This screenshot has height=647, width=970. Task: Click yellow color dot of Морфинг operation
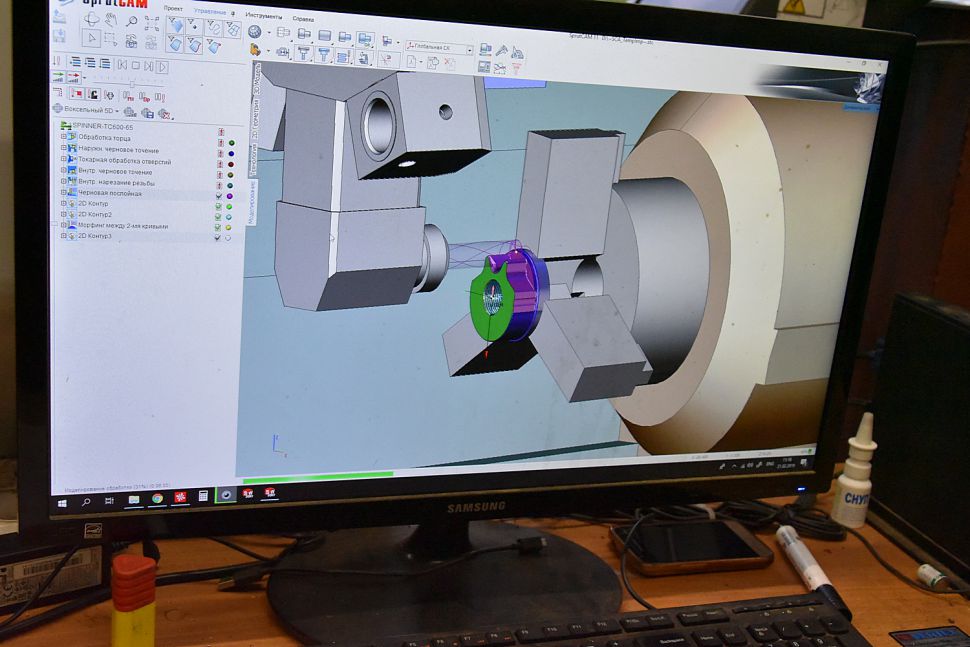pyautogui.click(x=229, y=227)
